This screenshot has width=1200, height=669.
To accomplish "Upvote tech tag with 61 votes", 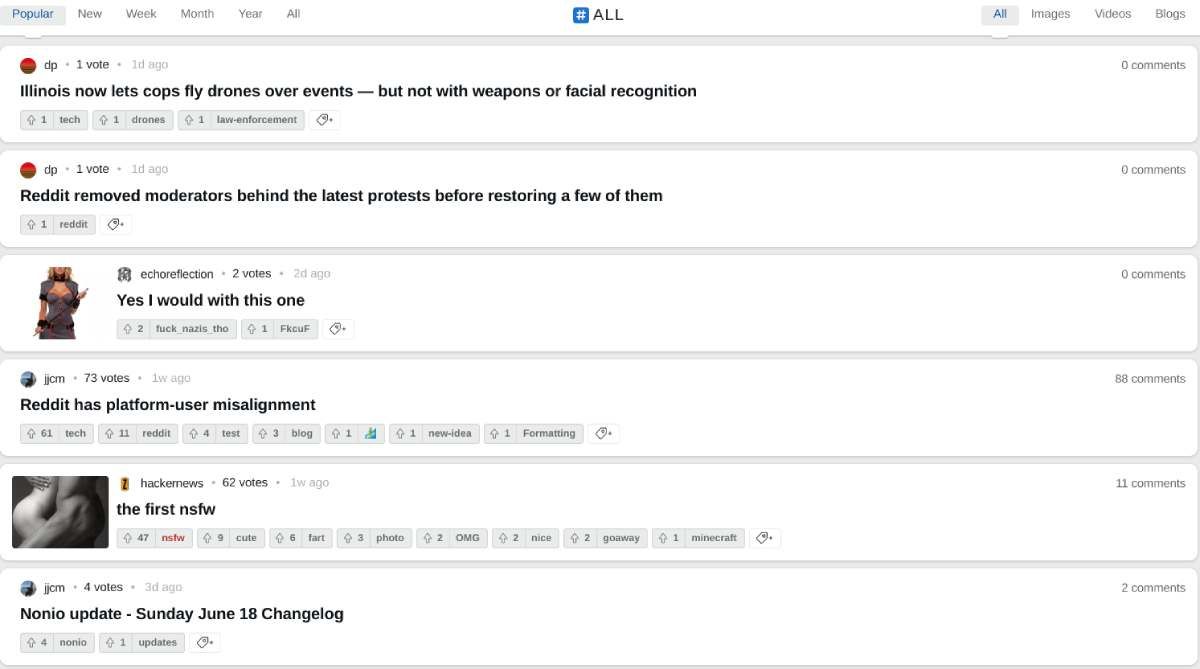I will [x=40, y=433].
